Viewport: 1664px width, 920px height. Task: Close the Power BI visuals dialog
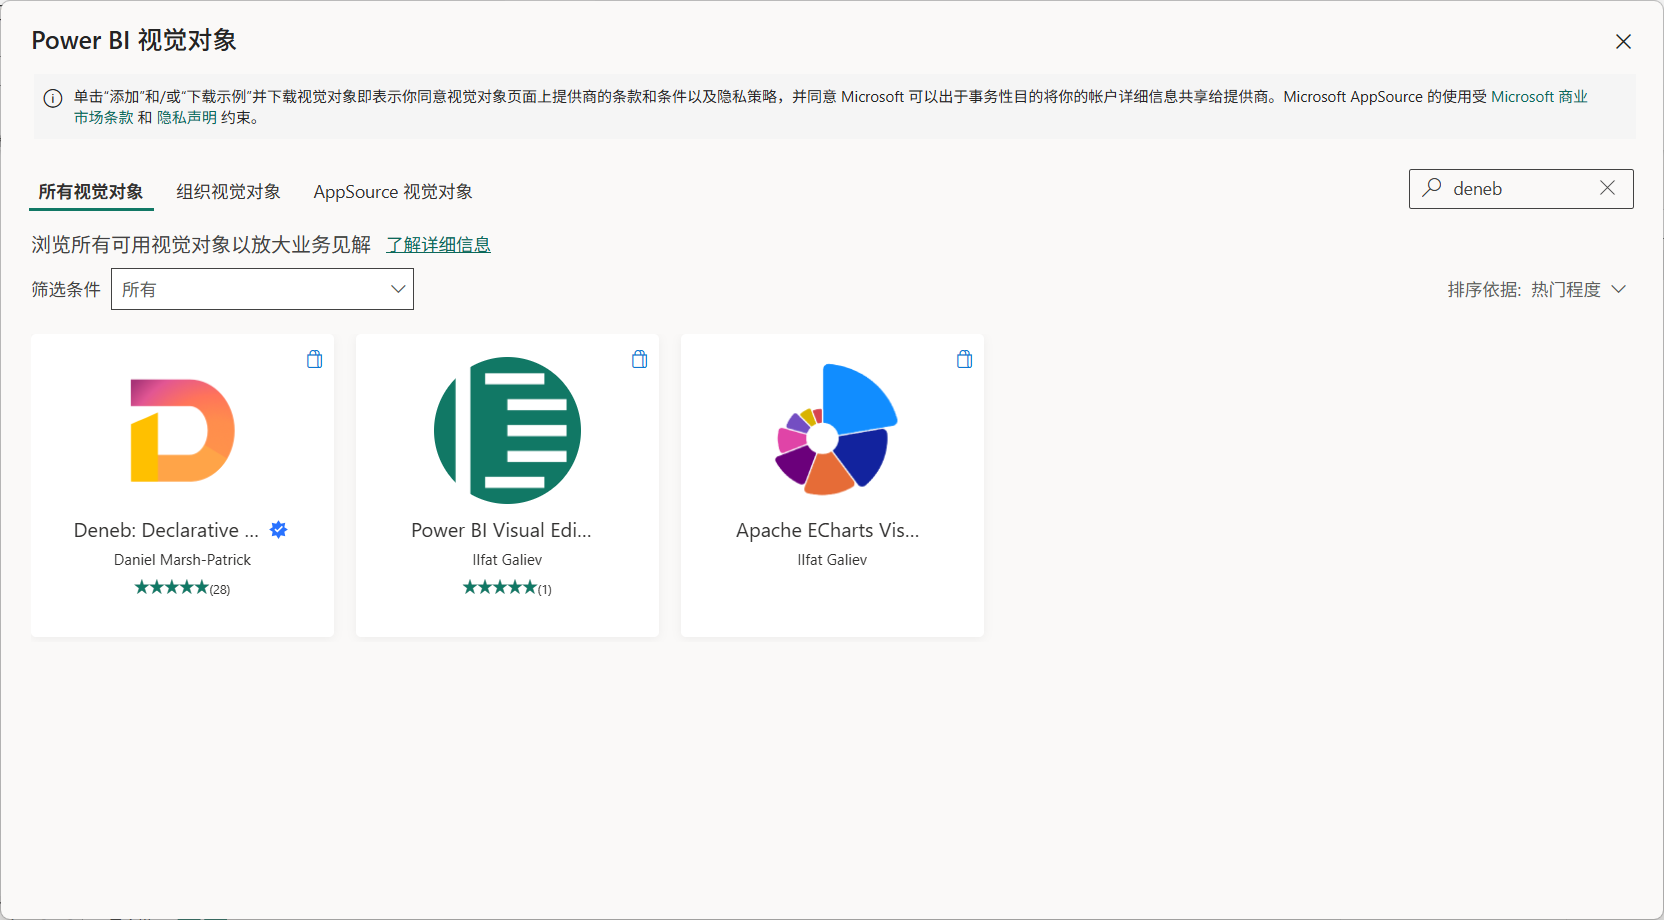point(1623,41)
